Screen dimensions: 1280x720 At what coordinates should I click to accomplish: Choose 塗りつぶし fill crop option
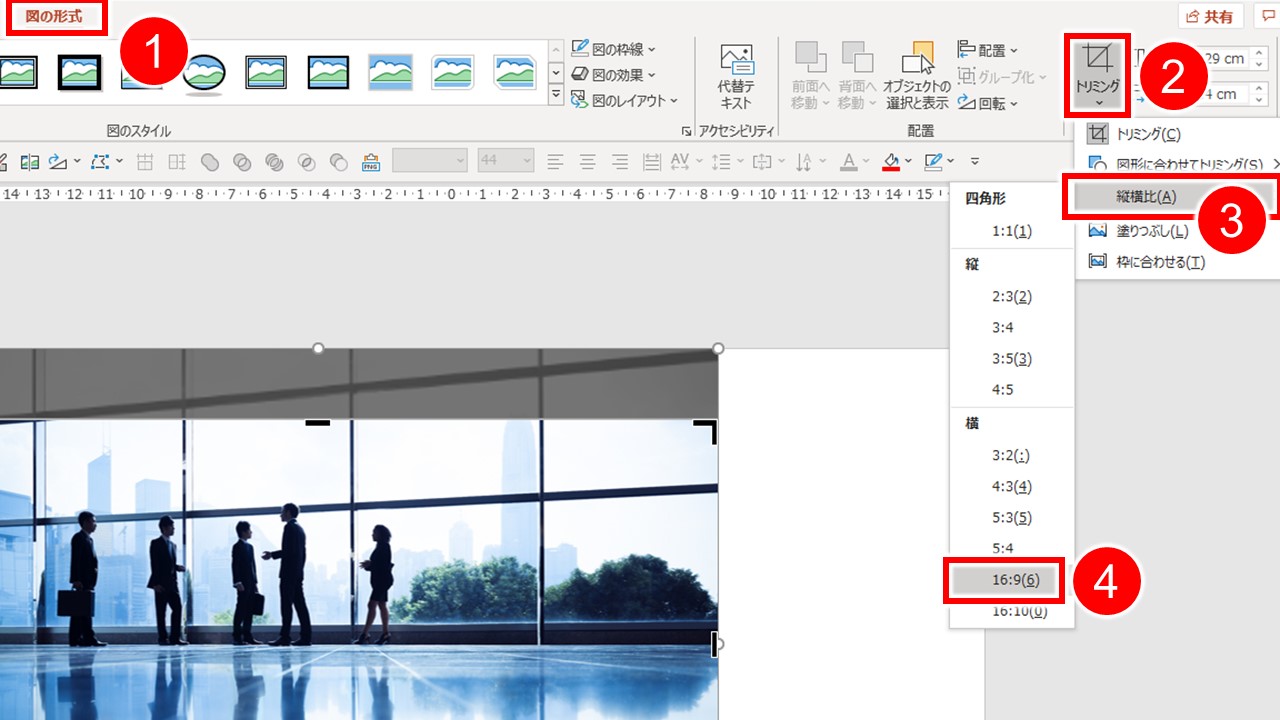1150,229
